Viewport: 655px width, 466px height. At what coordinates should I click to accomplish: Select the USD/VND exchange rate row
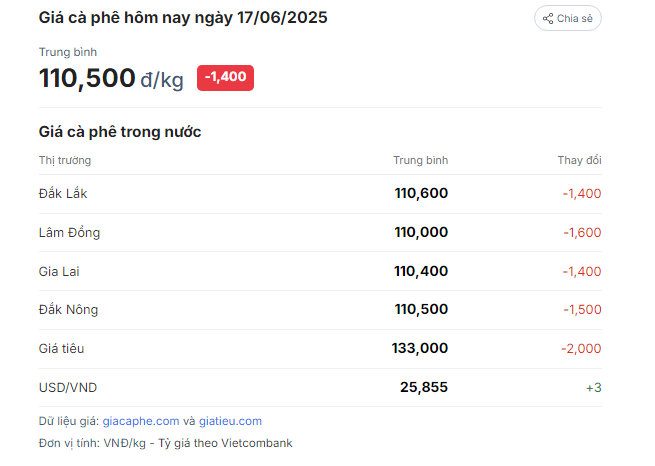pos(320,387)
